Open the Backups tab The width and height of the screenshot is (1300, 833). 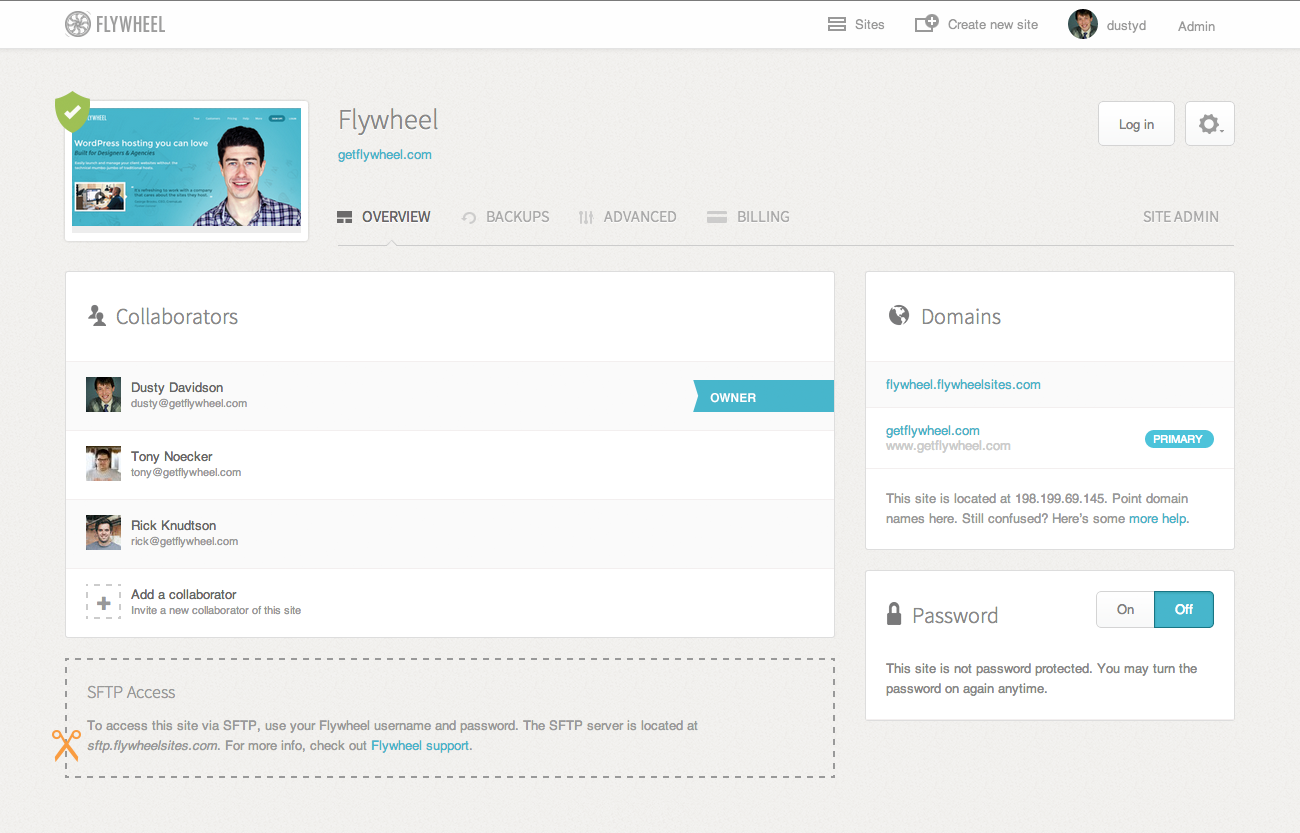506,217
